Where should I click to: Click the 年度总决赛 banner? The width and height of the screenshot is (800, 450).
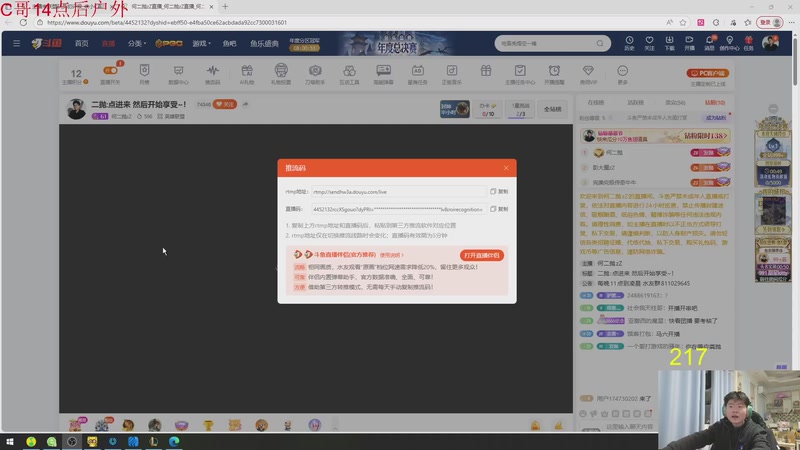click(x=398, y=43)
